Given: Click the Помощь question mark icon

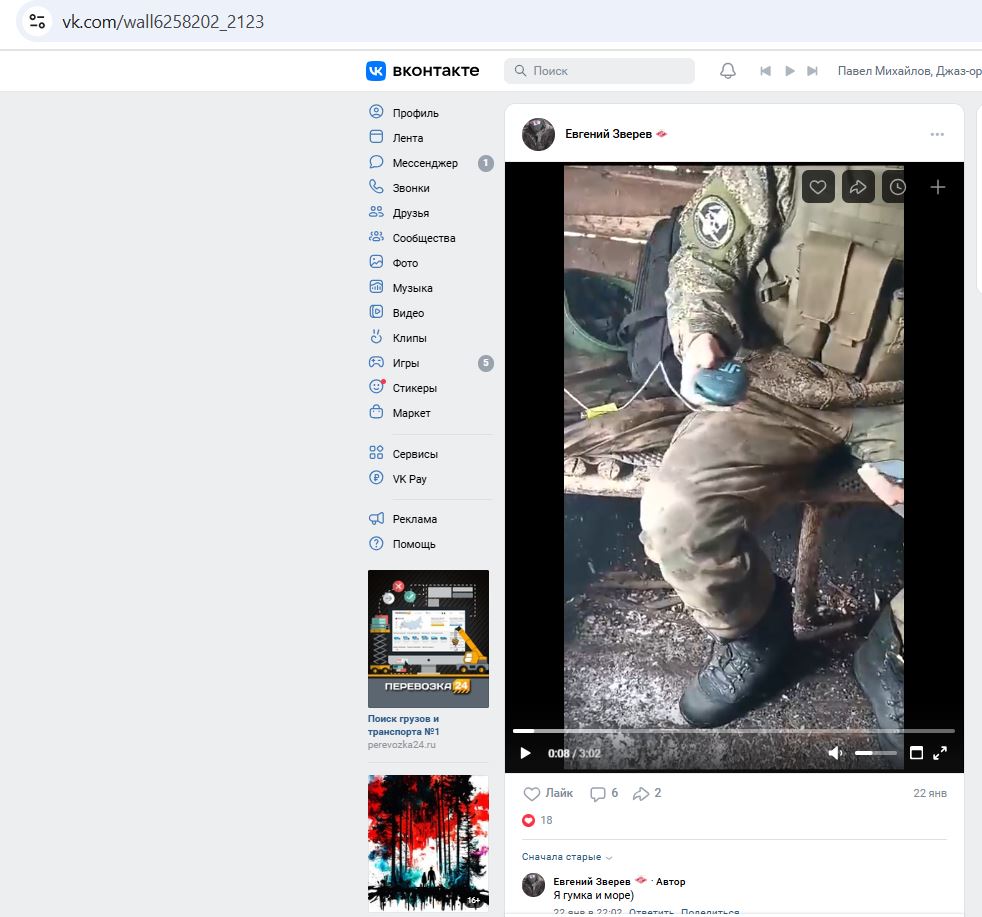Looking at the screenshot, I should point(376,543).
